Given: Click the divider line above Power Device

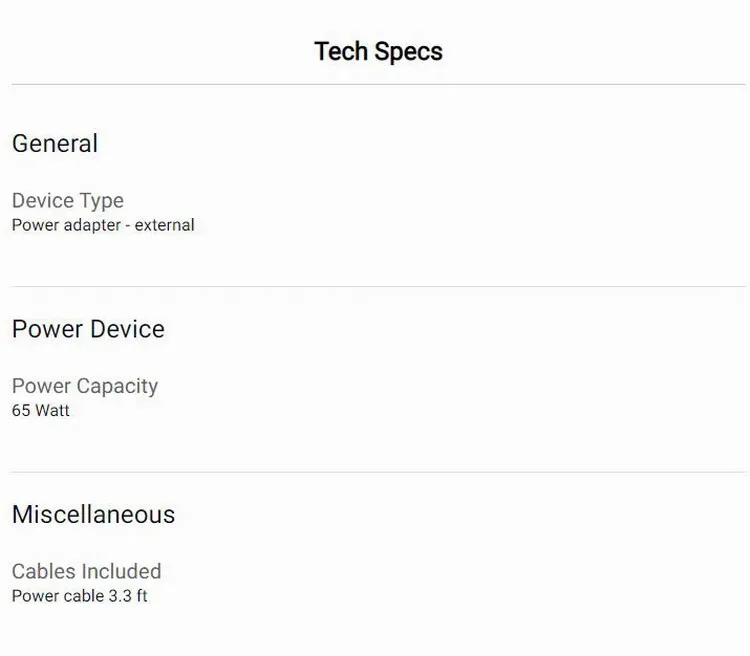Looking at the screenshot, I should [x=378, y=287].
